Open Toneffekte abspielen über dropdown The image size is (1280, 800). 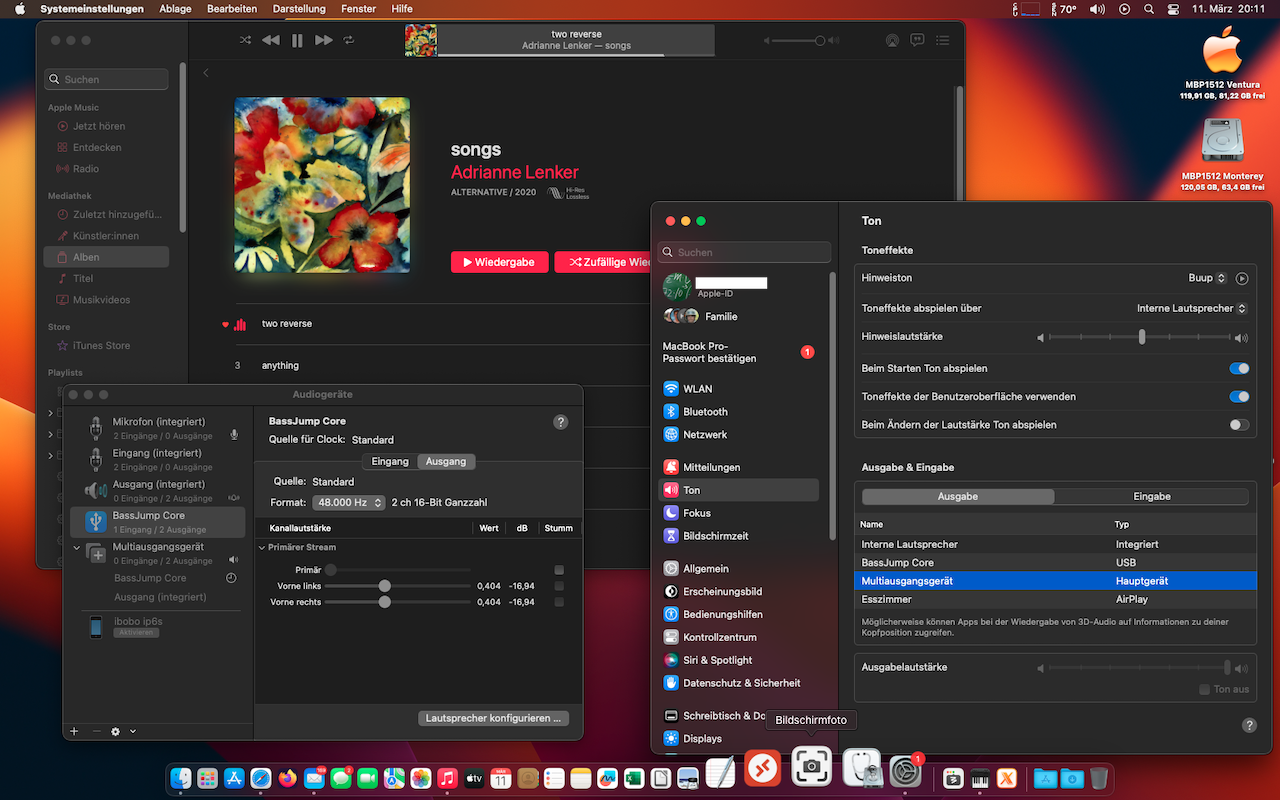coord(1192,308)
